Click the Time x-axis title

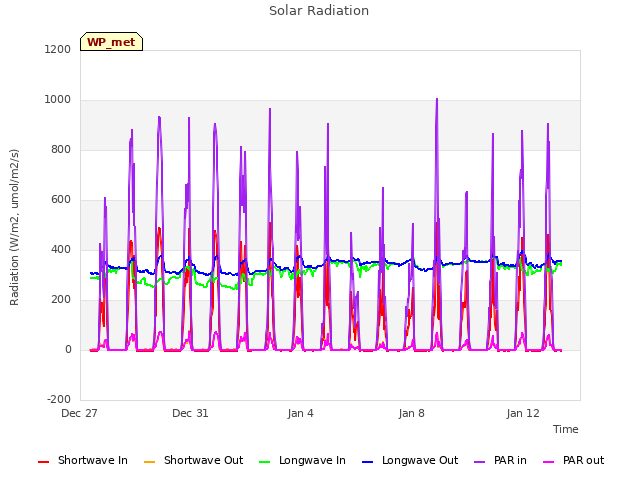coord(566,429)
